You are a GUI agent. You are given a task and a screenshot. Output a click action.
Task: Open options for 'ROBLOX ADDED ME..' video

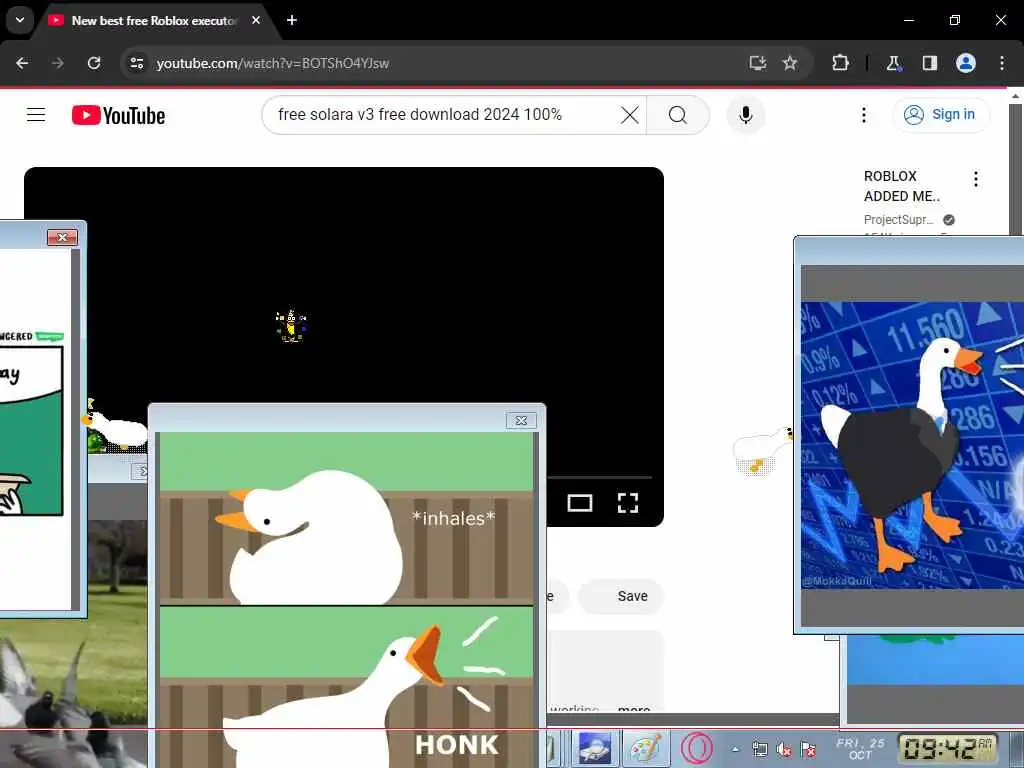click(x=976, y=179)
